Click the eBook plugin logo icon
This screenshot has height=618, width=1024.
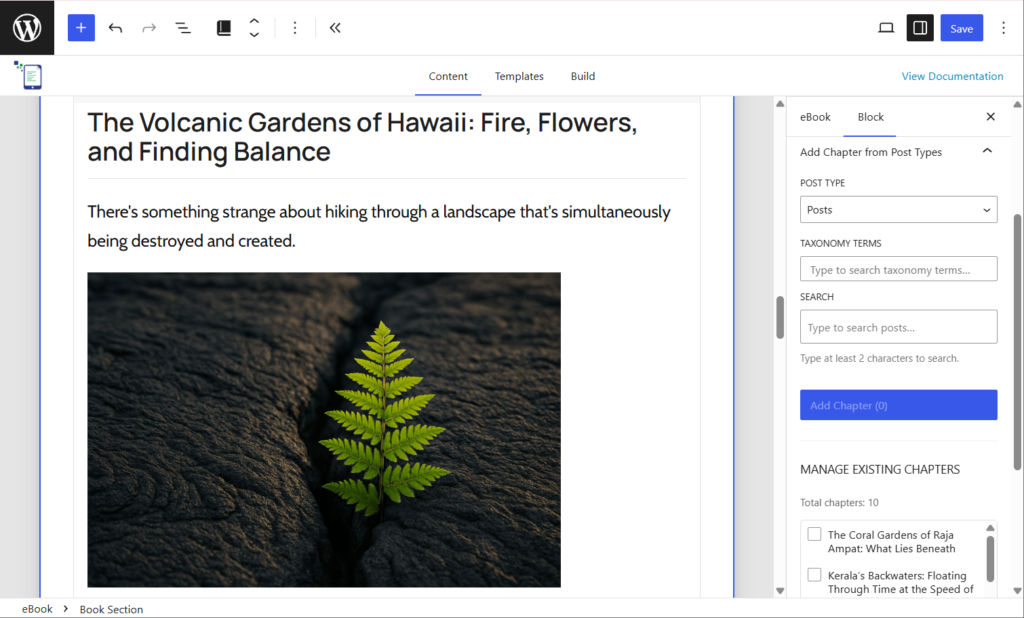pyautogui.click(x=29, y=75)
